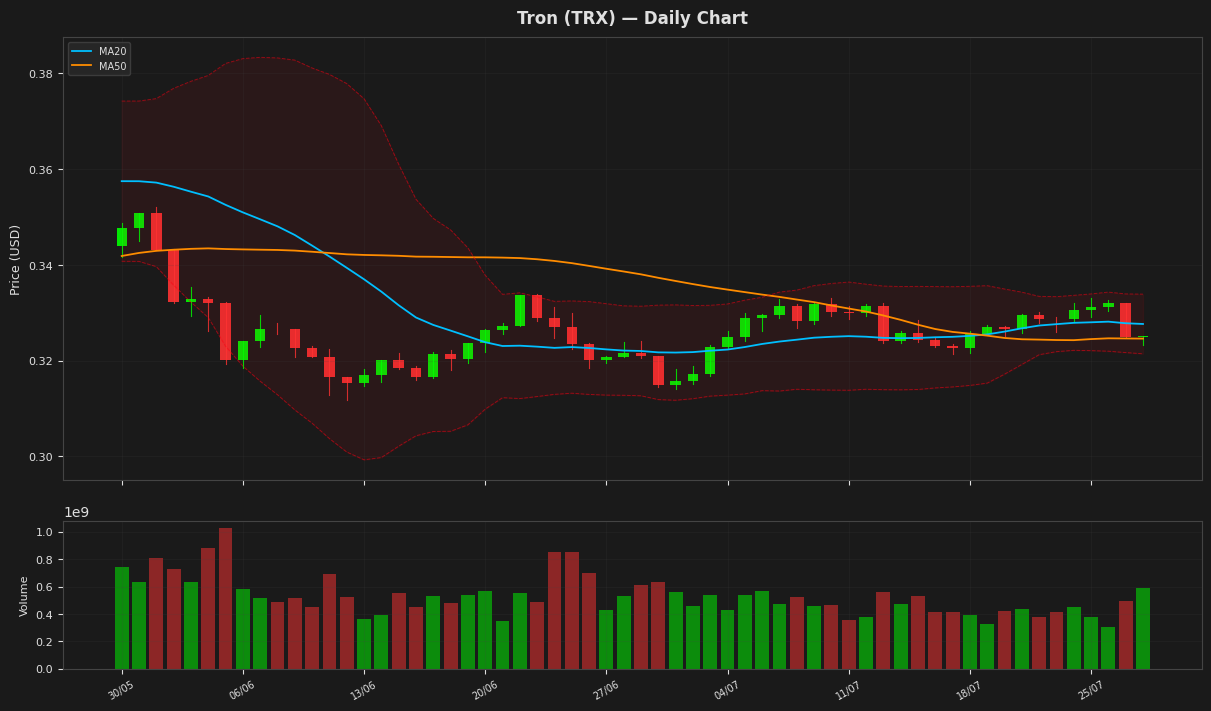Screen dimensions: 1211x711
Task: Click the 0.4 volume axis tick label
Action: pyautogui.click(x=46, y=614)
